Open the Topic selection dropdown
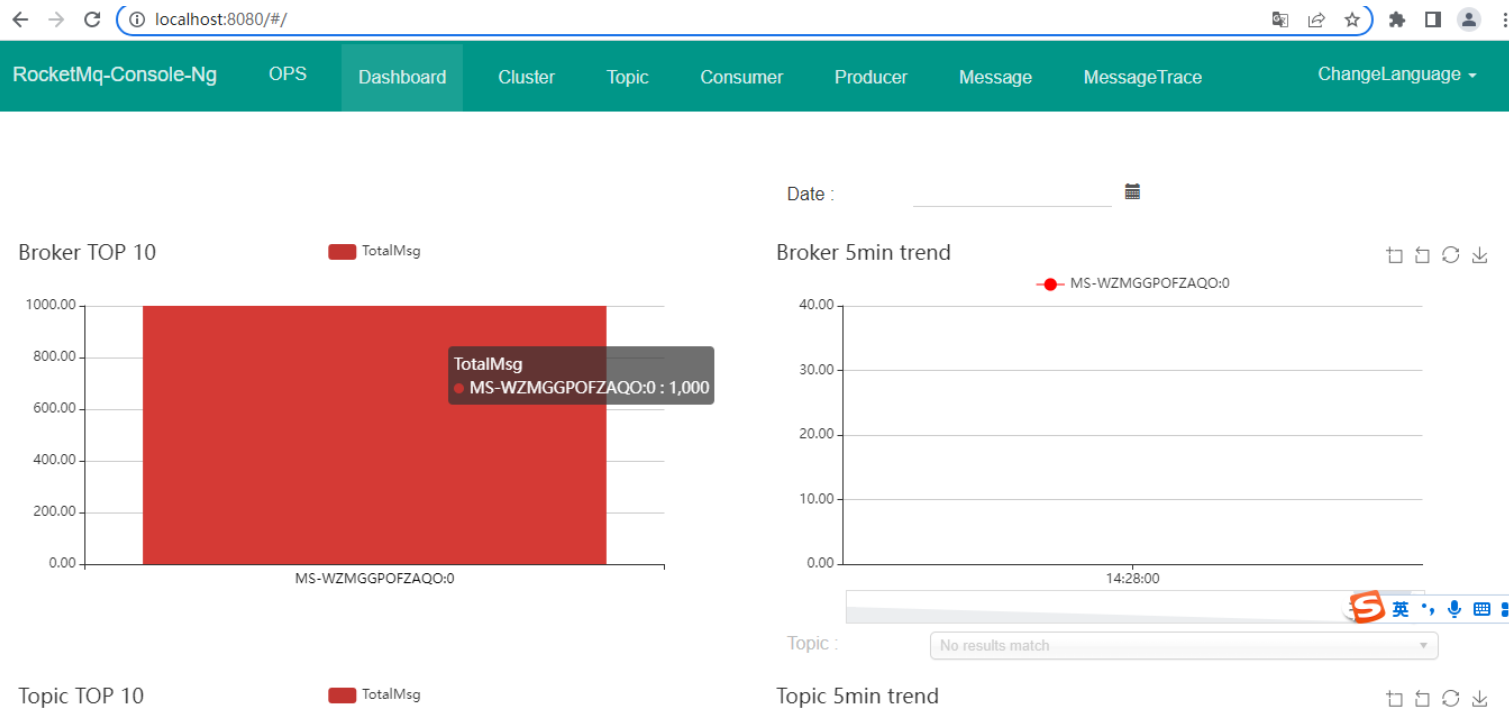The width and height of the screenshot is (1509, 716). [1183, 646]
